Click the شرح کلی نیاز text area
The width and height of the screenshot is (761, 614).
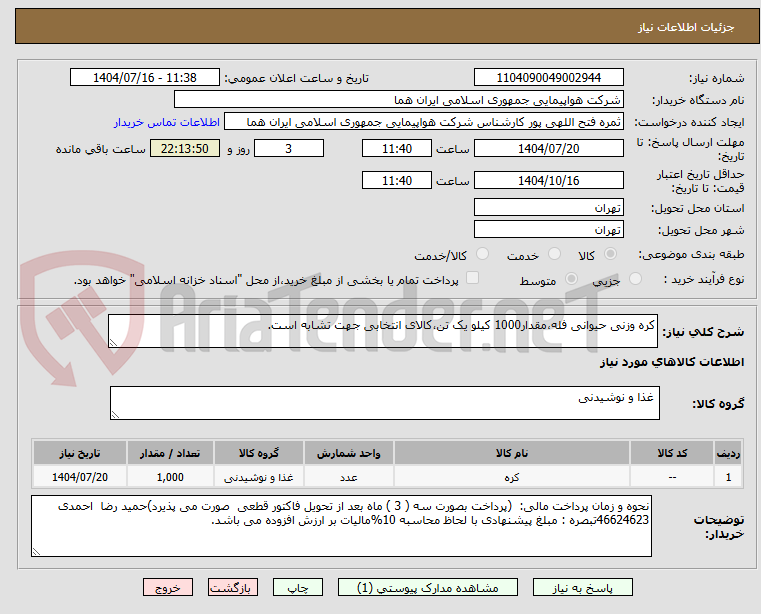382,331
